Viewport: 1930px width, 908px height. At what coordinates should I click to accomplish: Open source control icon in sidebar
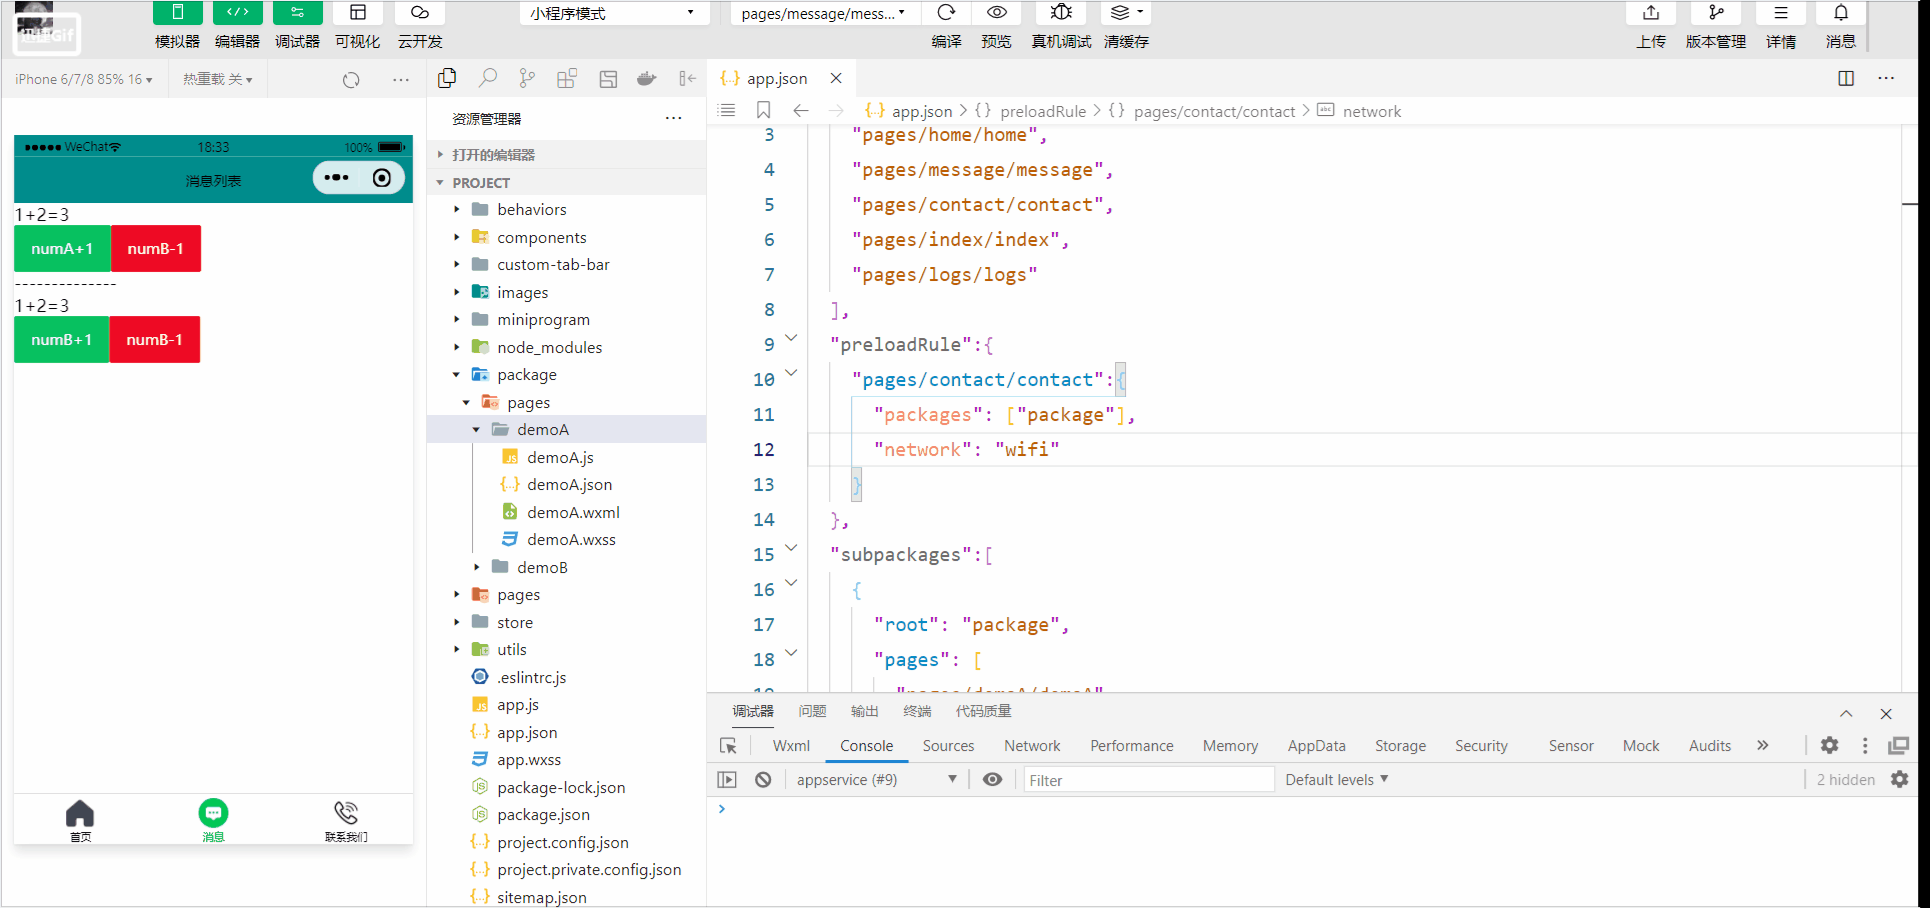point(527,79)
